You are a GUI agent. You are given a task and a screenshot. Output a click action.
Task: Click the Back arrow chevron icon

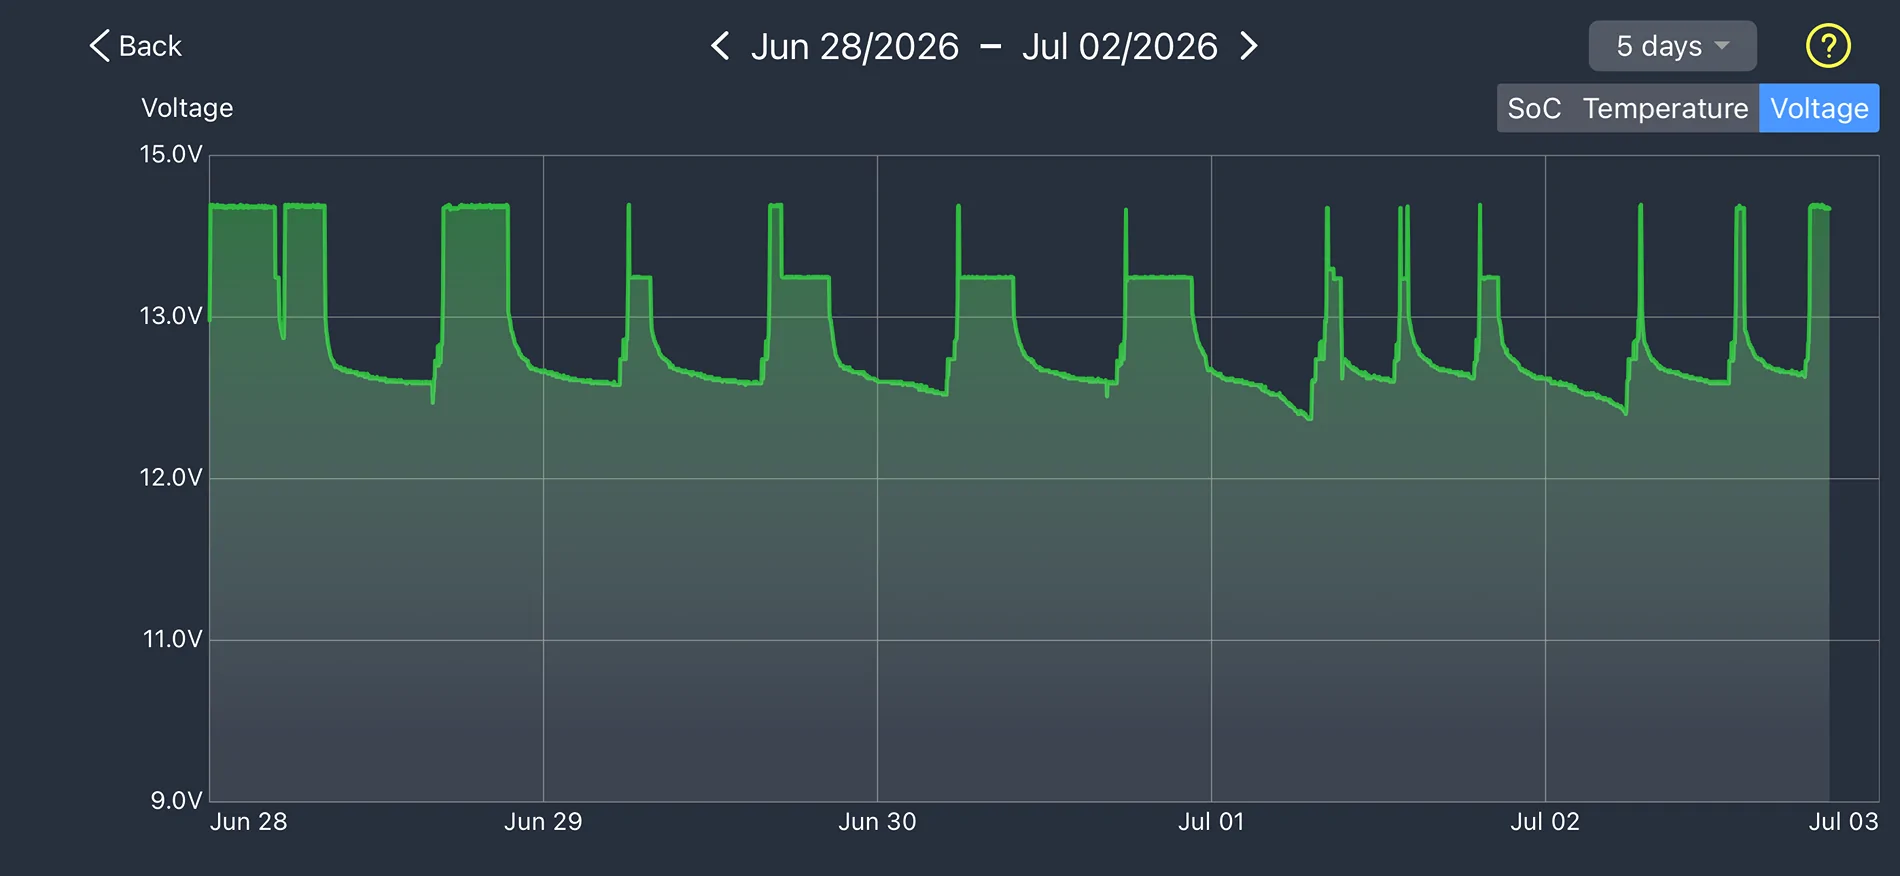[99, 46]
